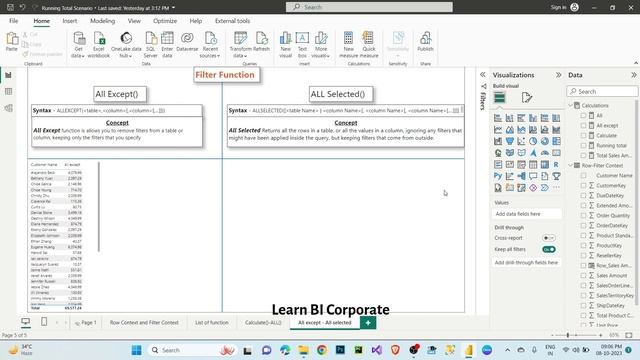The height and width of the screenshot is (360, 640).
Task: Pick the Treemap visual
Action: pos(556,141)
